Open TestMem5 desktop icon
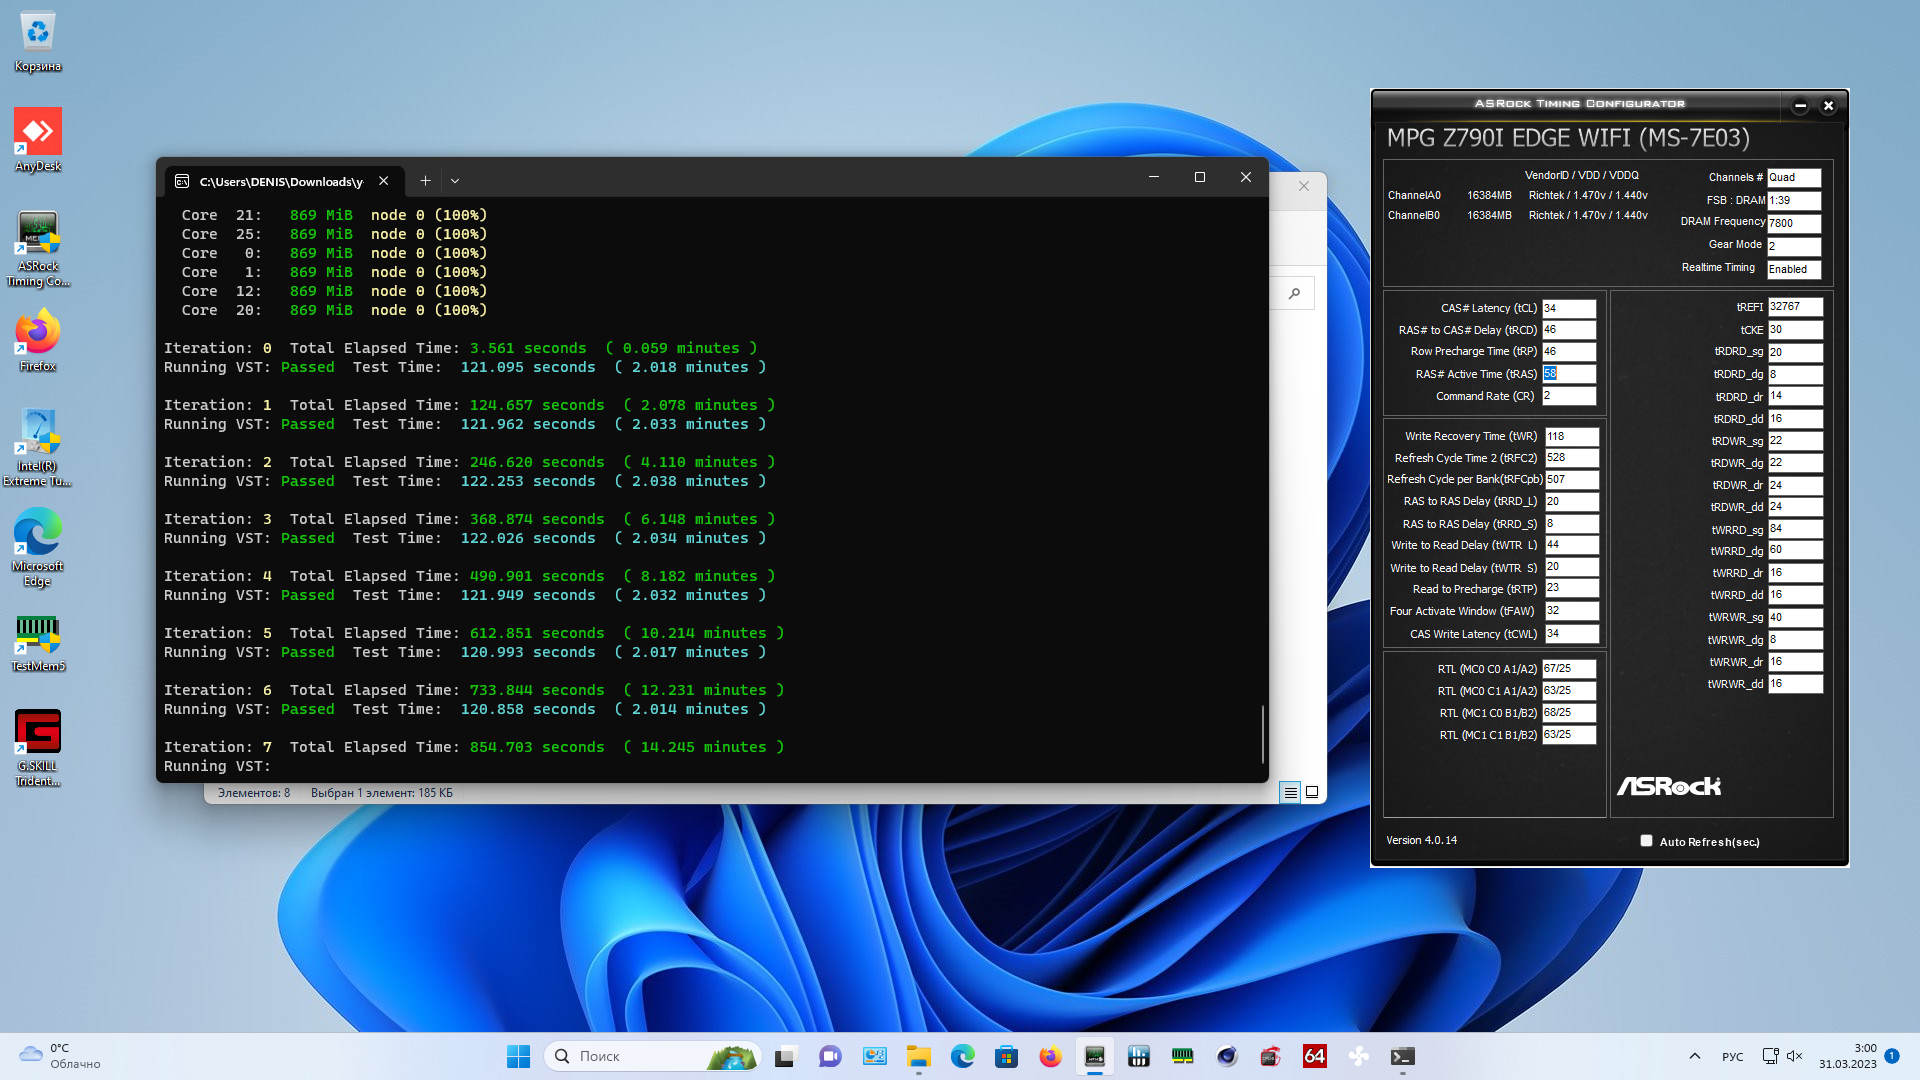The width and height of the screenshot is (1920, 1080). click(x=38, y=635)
